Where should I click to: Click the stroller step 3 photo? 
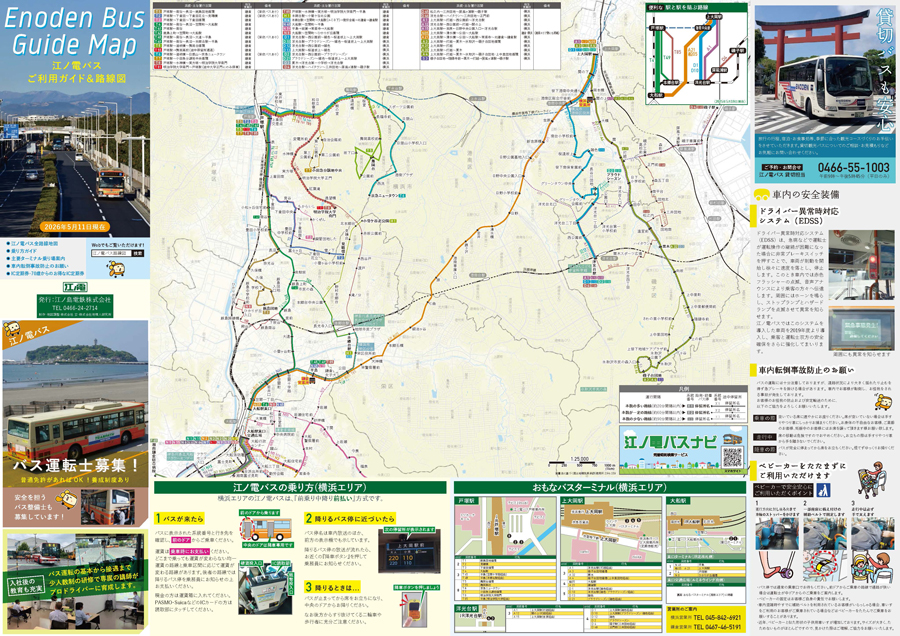872,533
